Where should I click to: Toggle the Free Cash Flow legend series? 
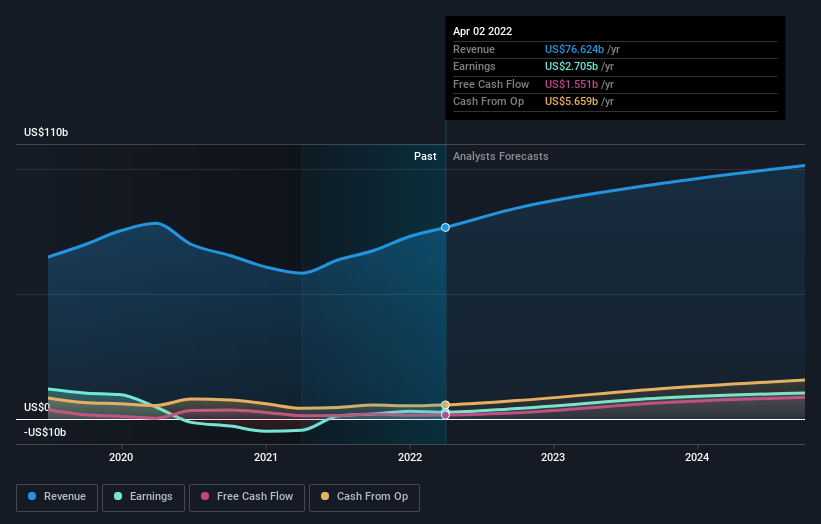coord(247,497)
